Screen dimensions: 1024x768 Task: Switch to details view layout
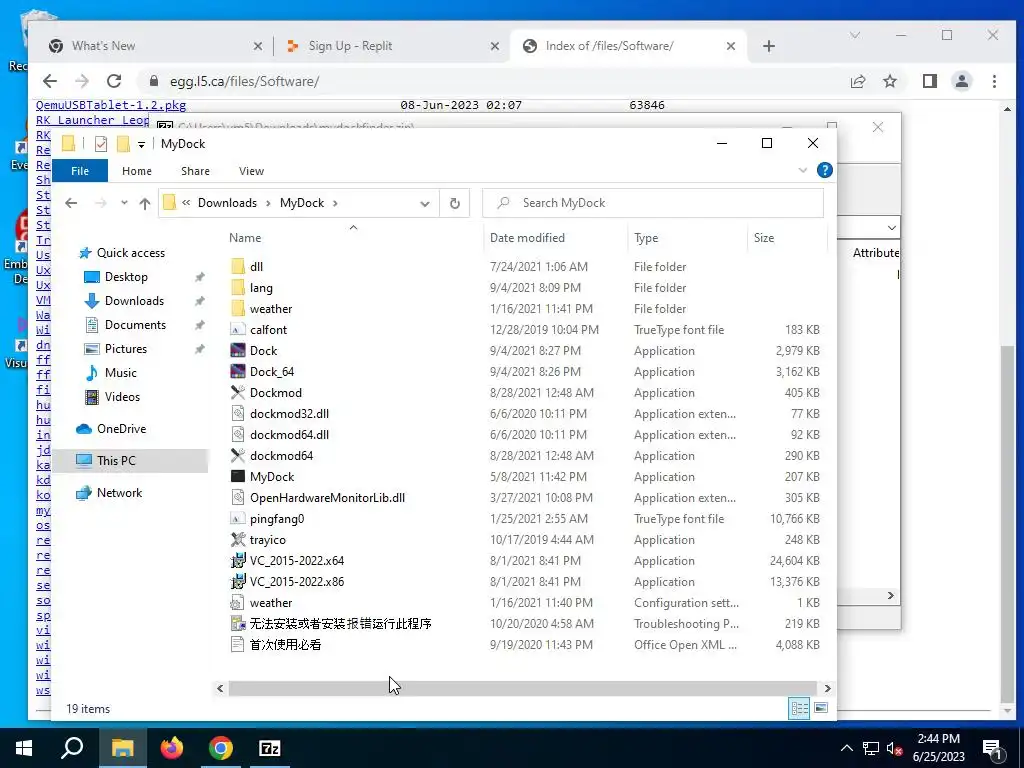click(x=799, y=708)
